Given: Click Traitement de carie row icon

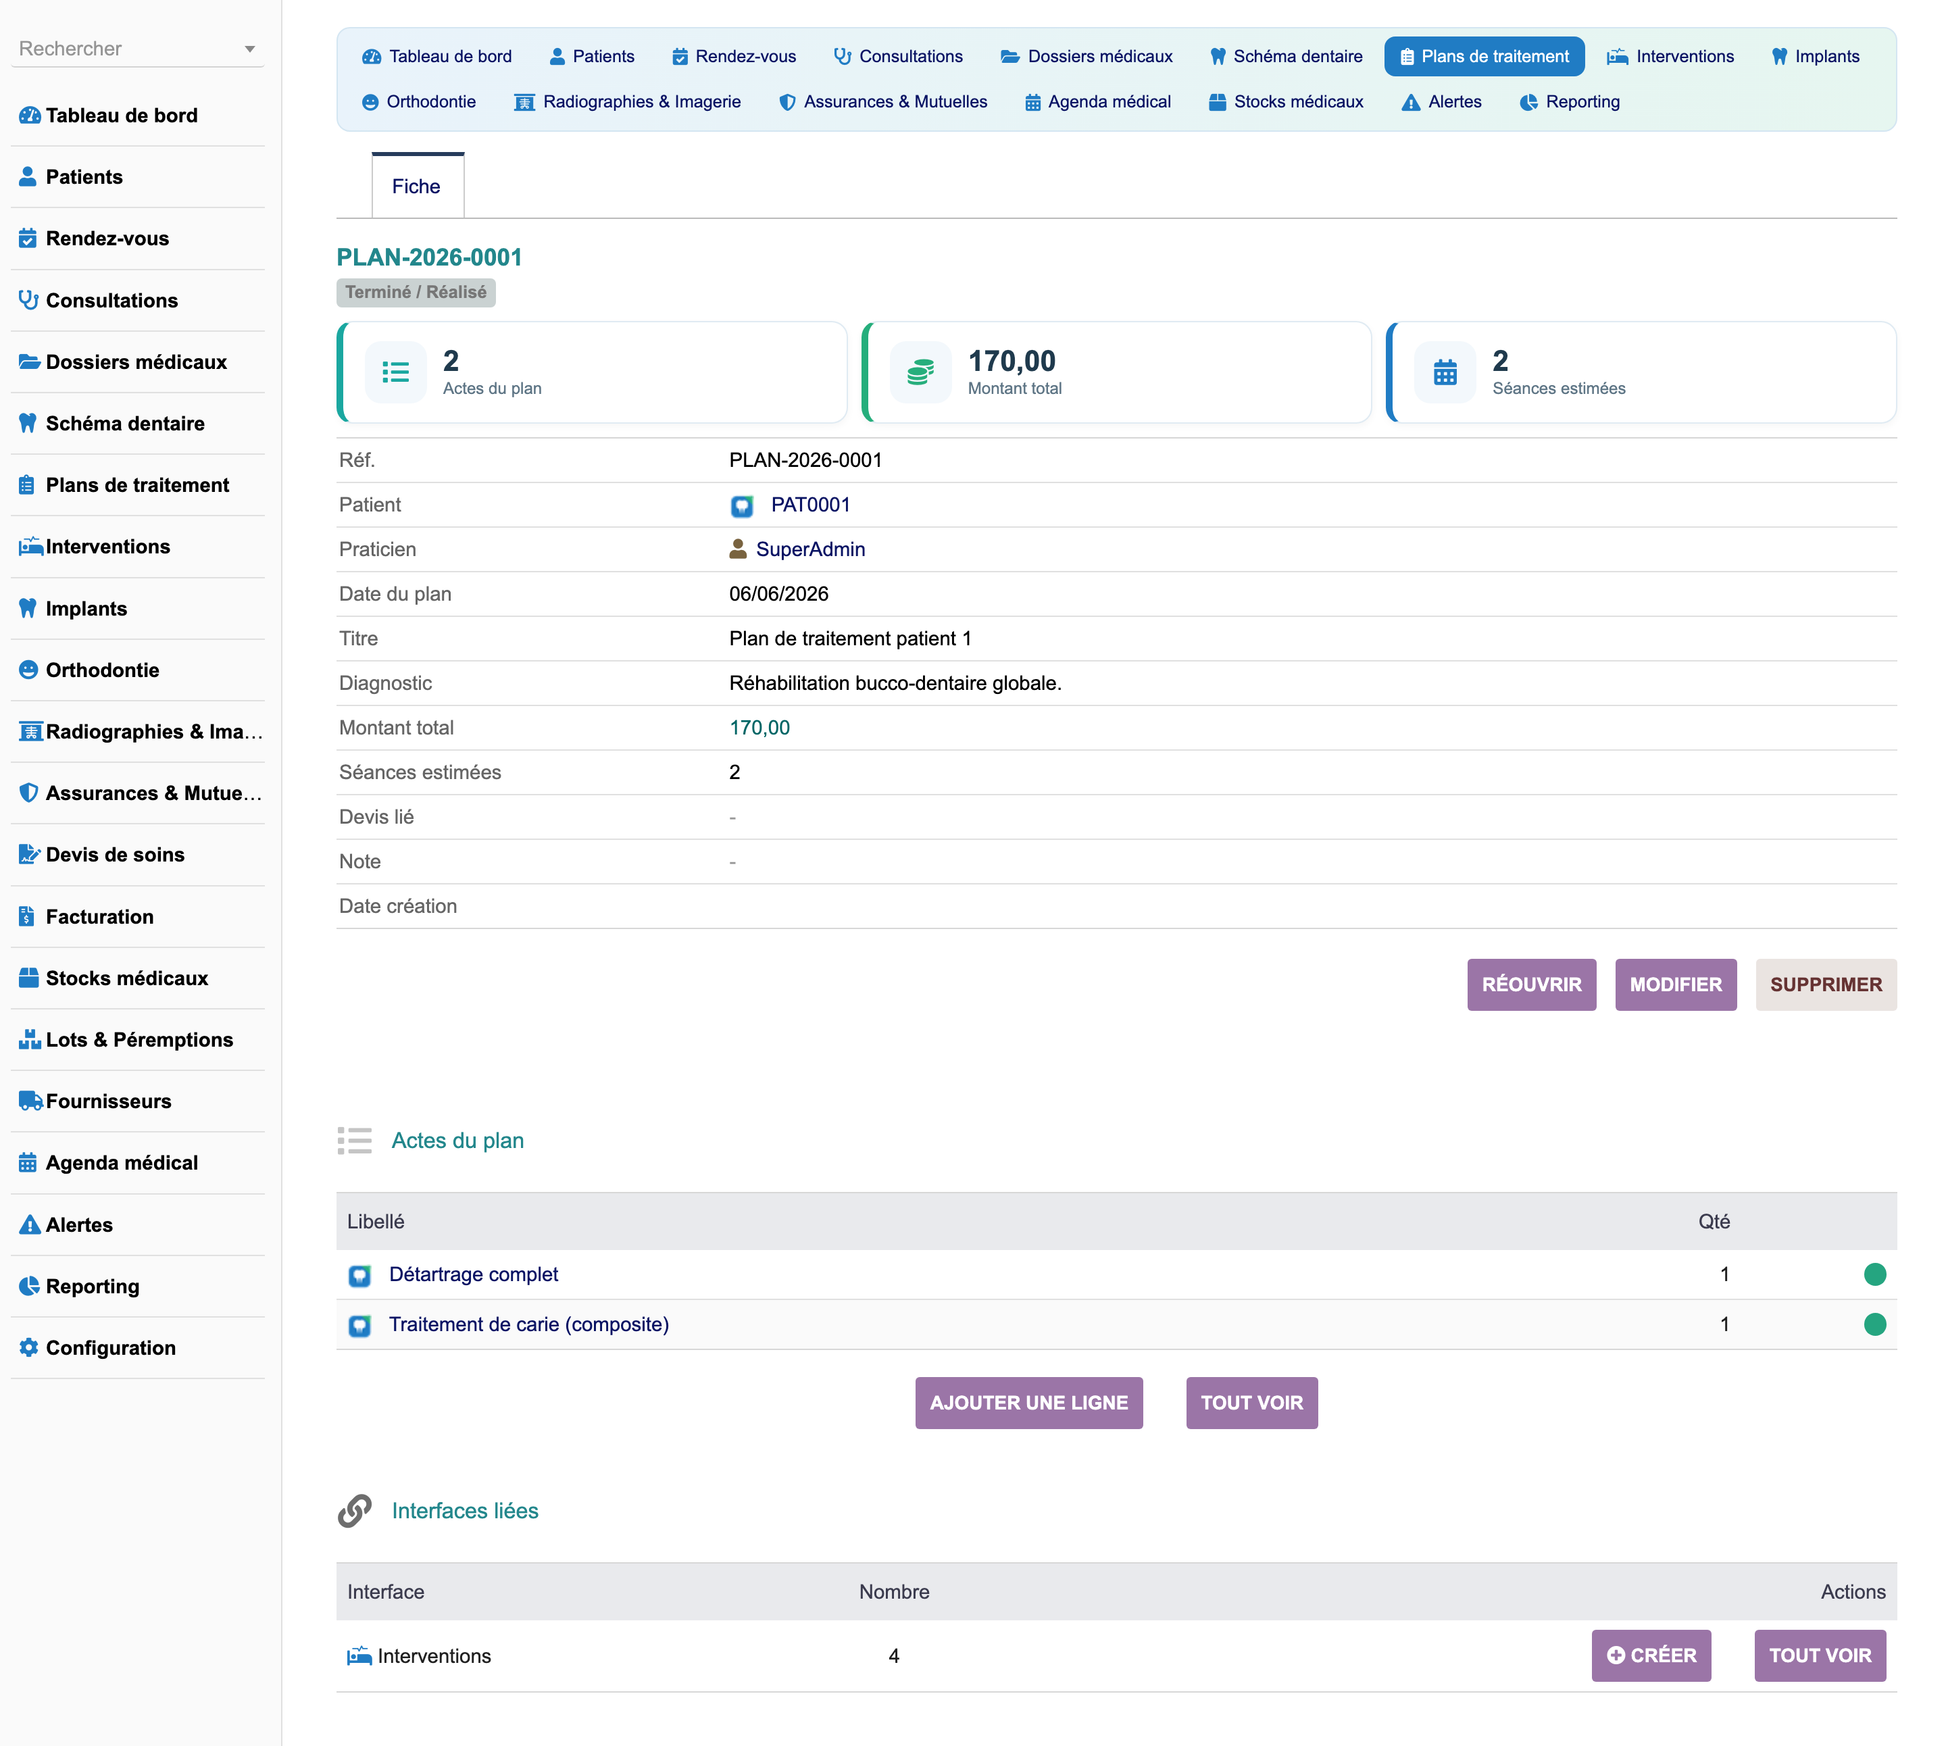Looking at the screenshot, I should 360,1326.
